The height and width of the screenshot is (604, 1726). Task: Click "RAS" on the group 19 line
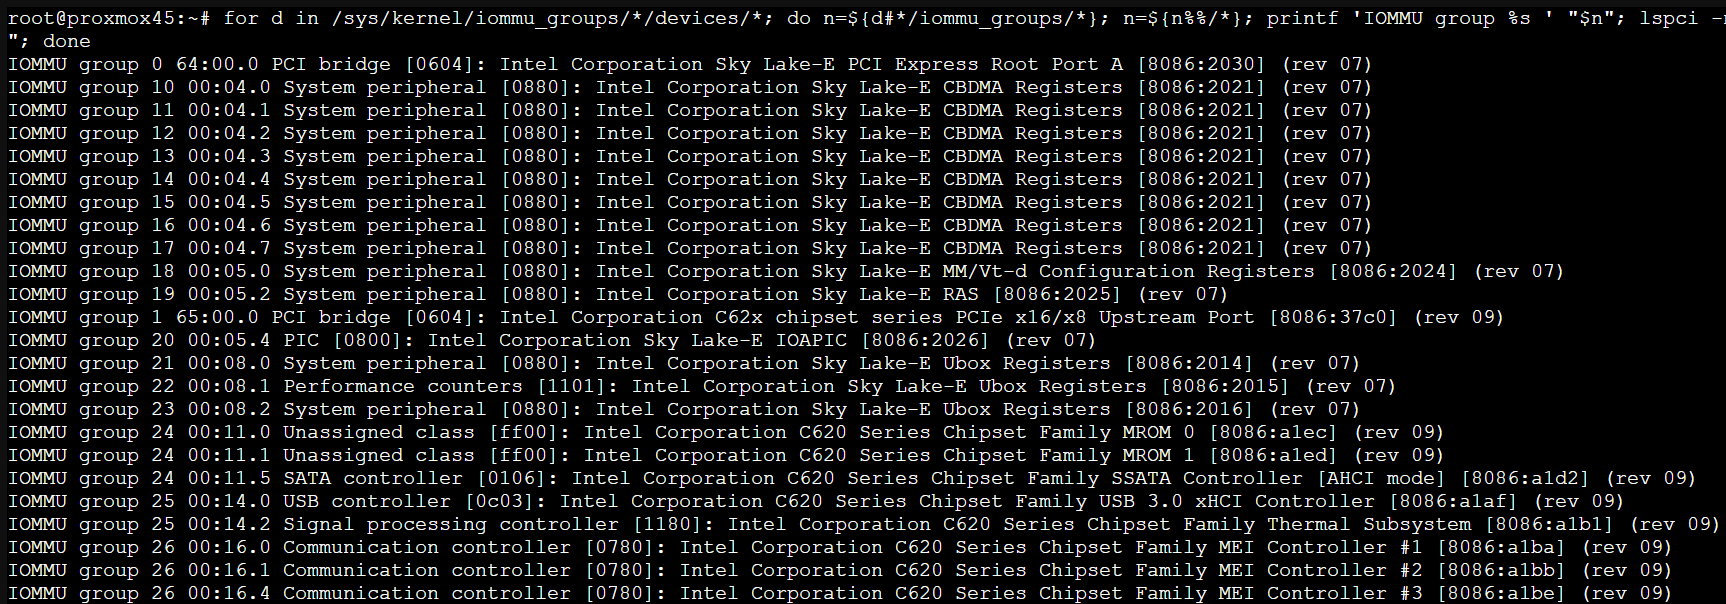tap(960, 294)
